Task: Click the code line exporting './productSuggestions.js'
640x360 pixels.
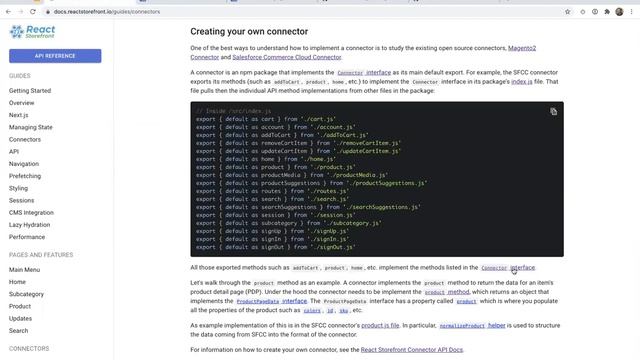Action: click(x=311, y=183)
